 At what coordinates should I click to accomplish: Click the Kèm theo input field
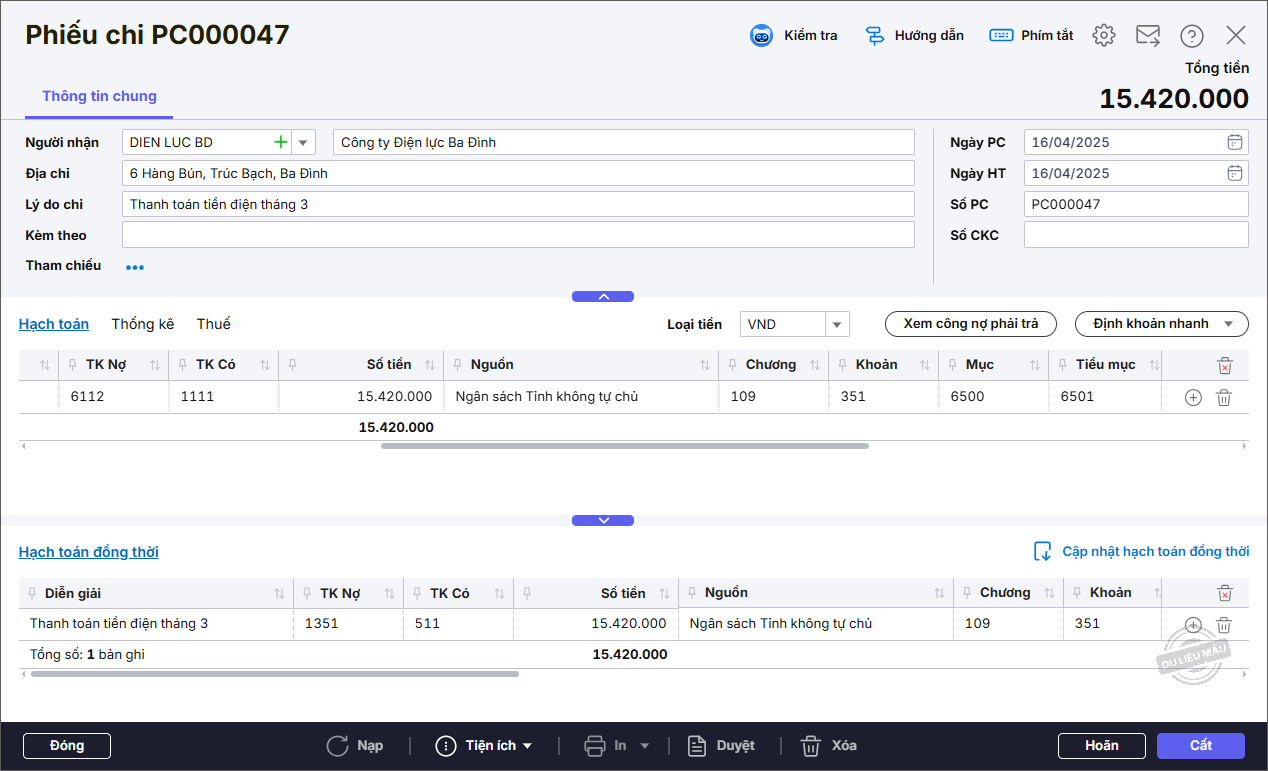pos(517,235)
